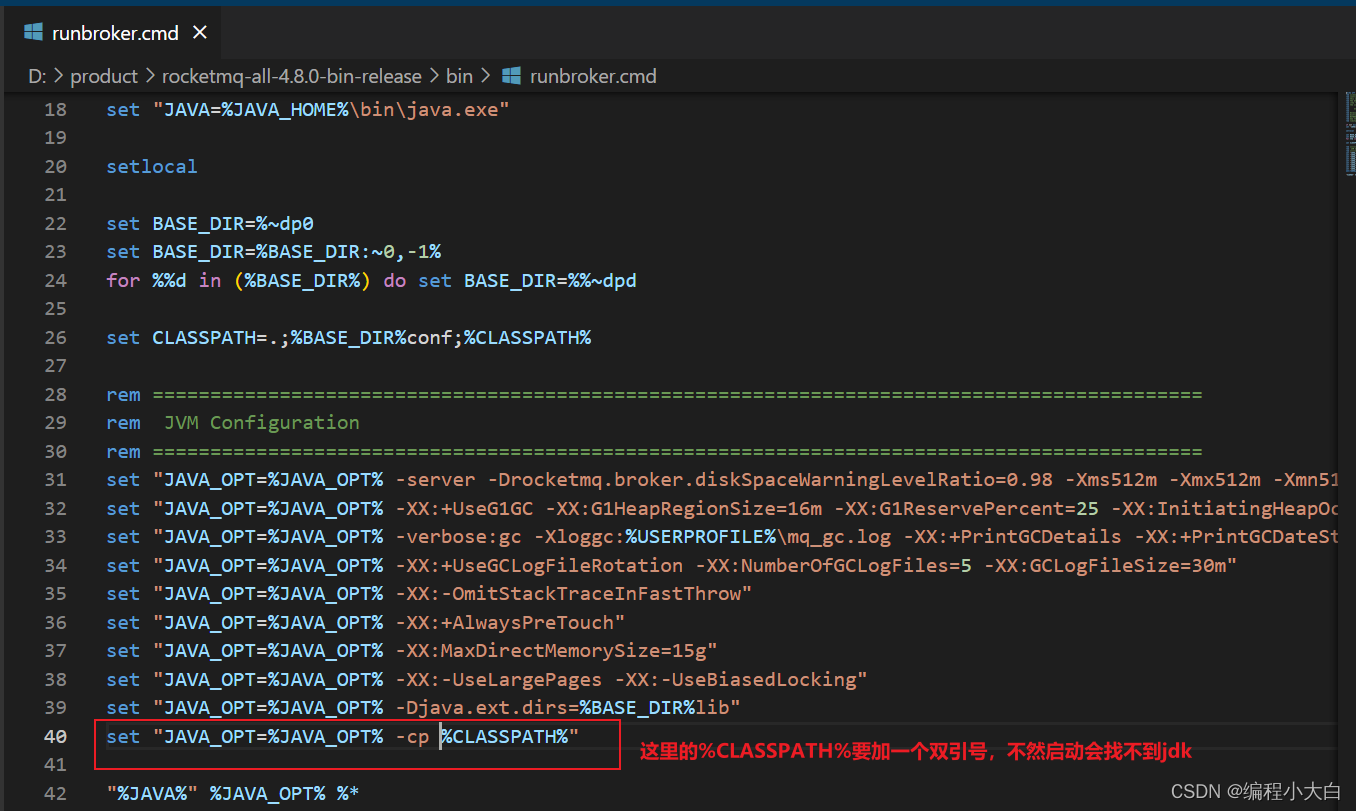
Task: Click the 'for %%d in' loop line
Action: (x=371, y=280)
